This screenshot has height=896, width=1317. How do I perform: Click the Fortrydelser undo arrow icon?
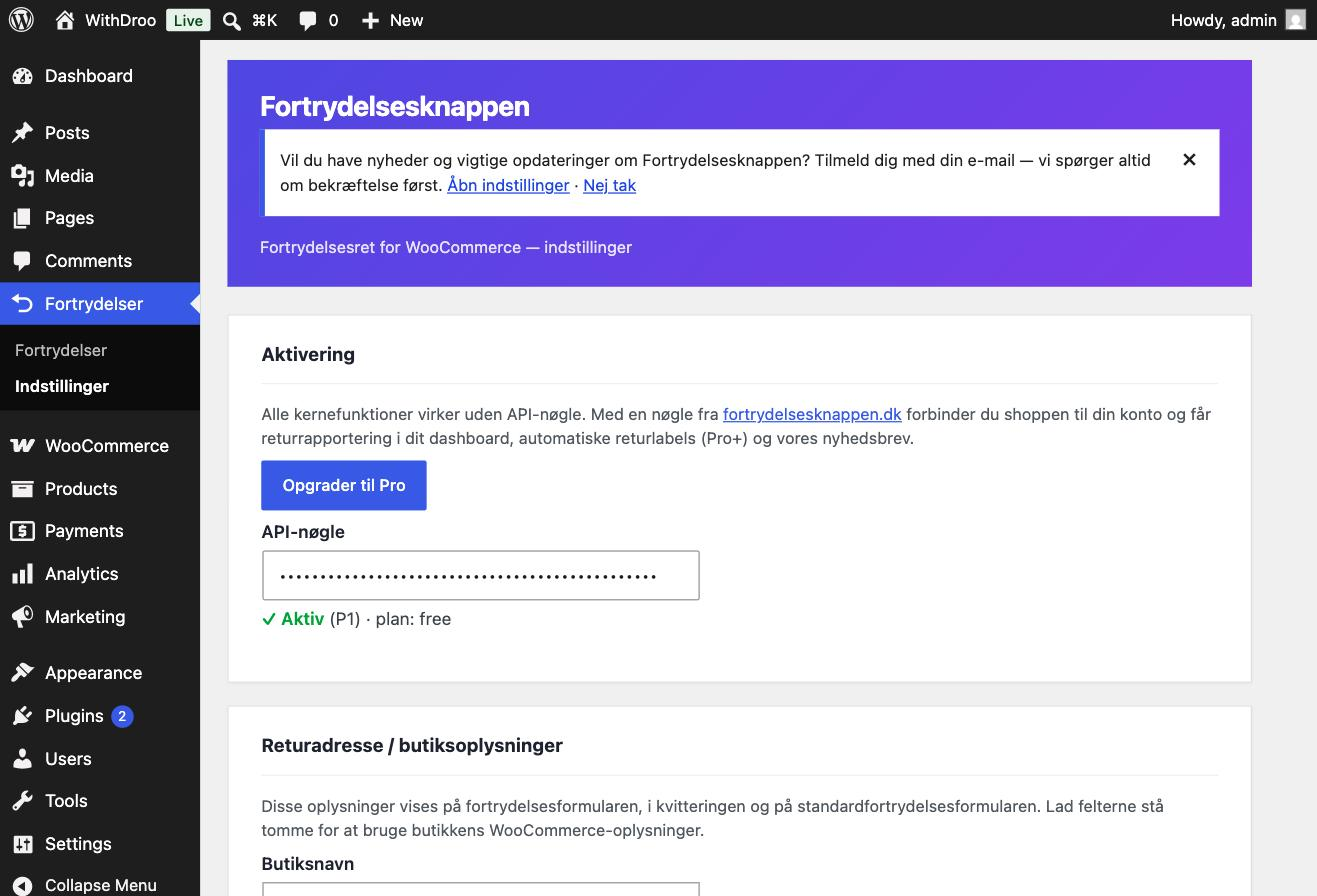[22, 304]
